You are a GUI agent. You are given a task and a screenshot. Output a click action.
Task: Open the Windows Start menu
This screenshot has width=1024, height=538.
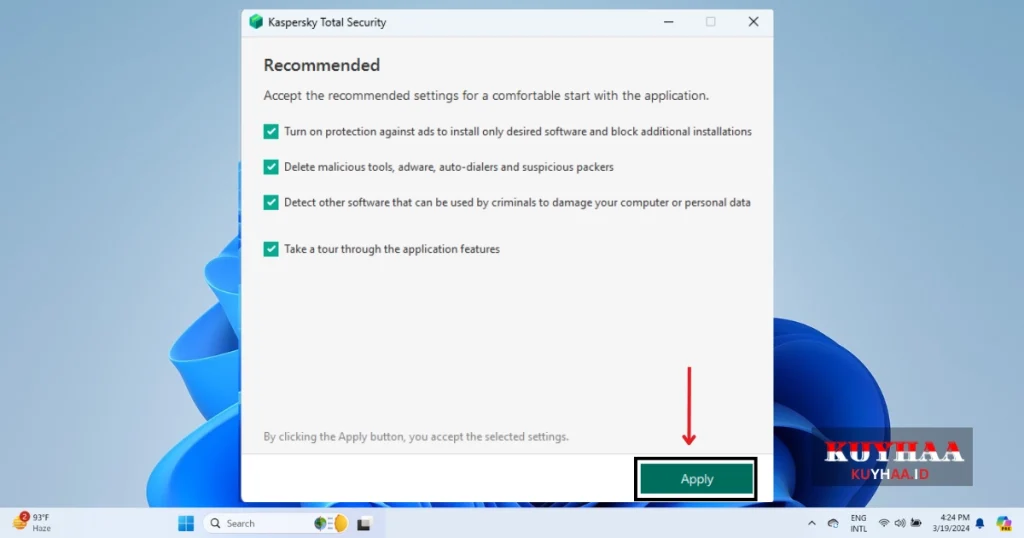pos(186,523)
